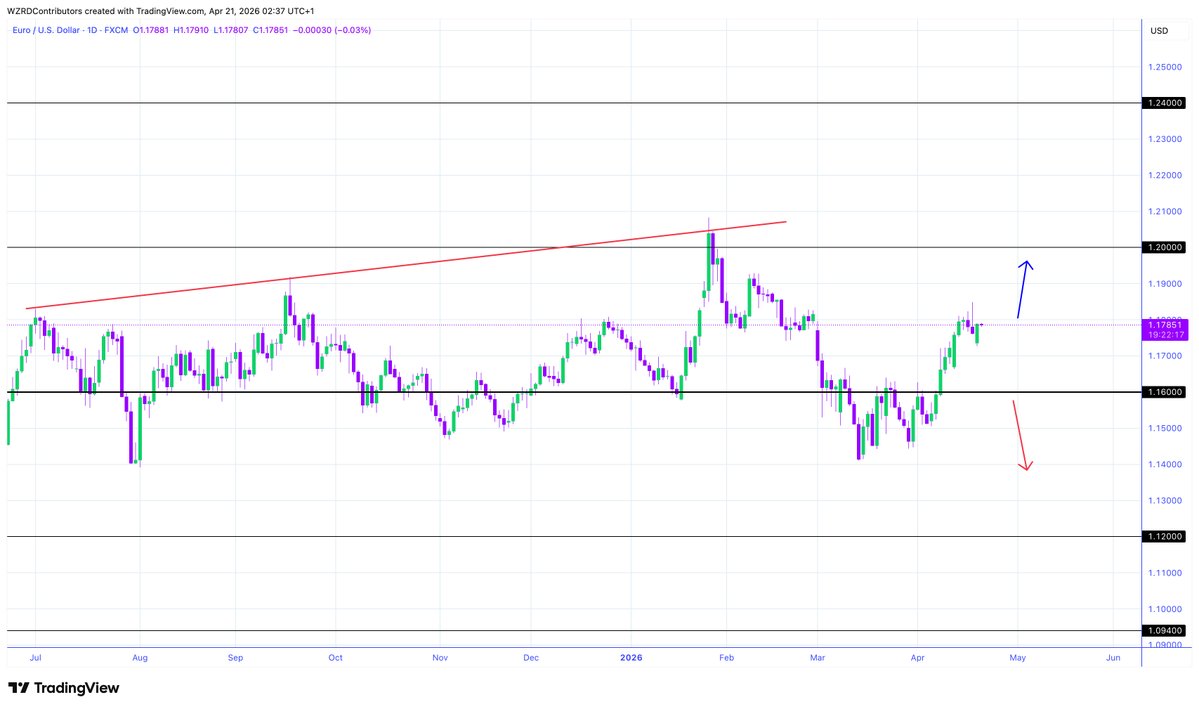The width and height of the screenshot is (1199, 709).
Task: Click the 1.15000 price axis label
Action: tap(1165, 428)
